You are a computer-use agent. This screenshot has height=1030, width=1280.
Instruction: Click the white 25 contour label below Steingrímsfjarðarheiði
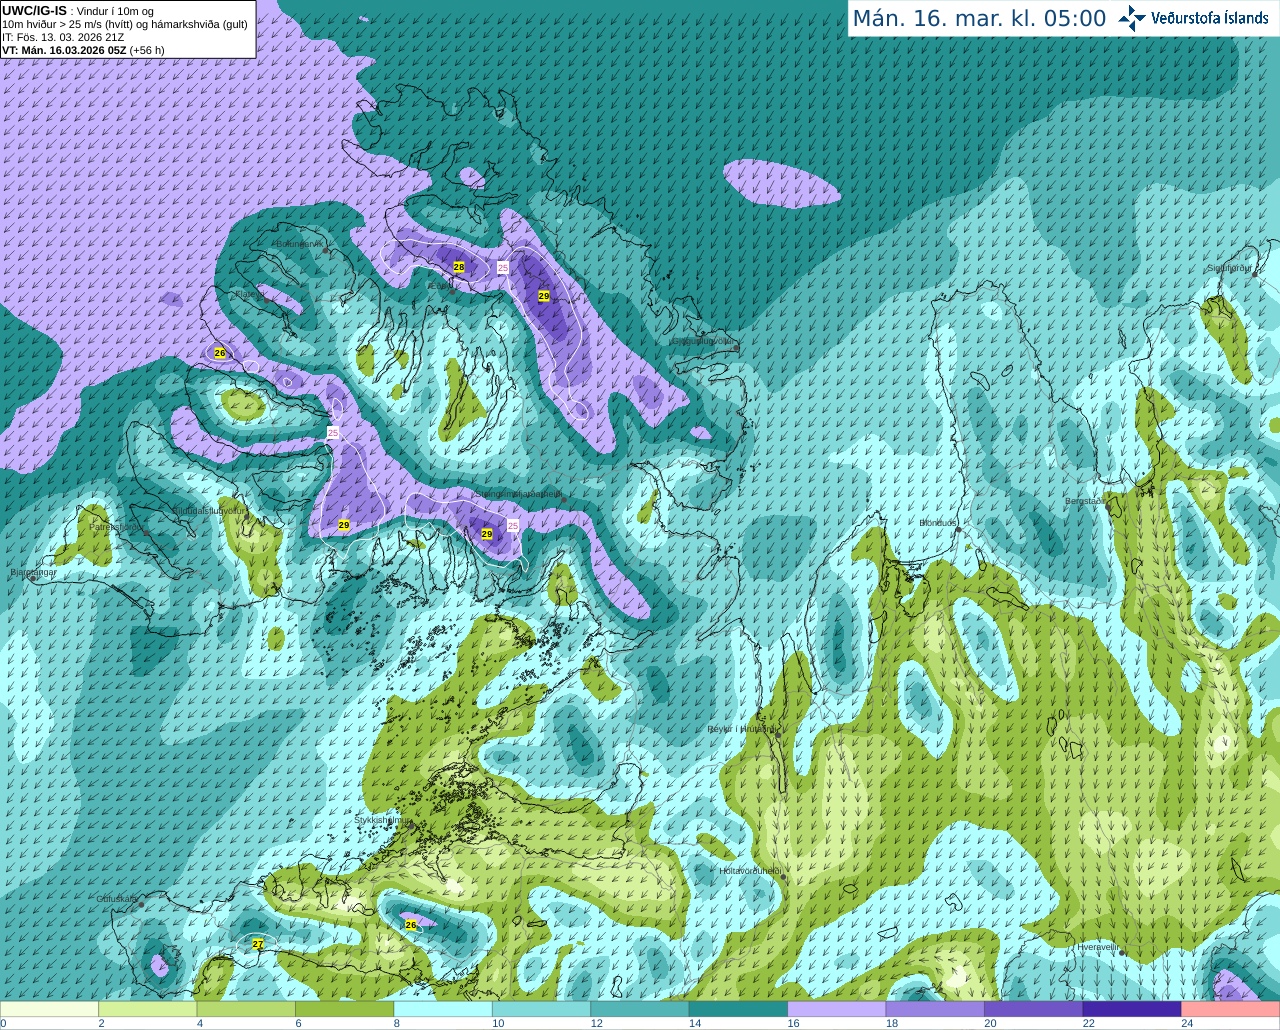click(x=513, y=525)
